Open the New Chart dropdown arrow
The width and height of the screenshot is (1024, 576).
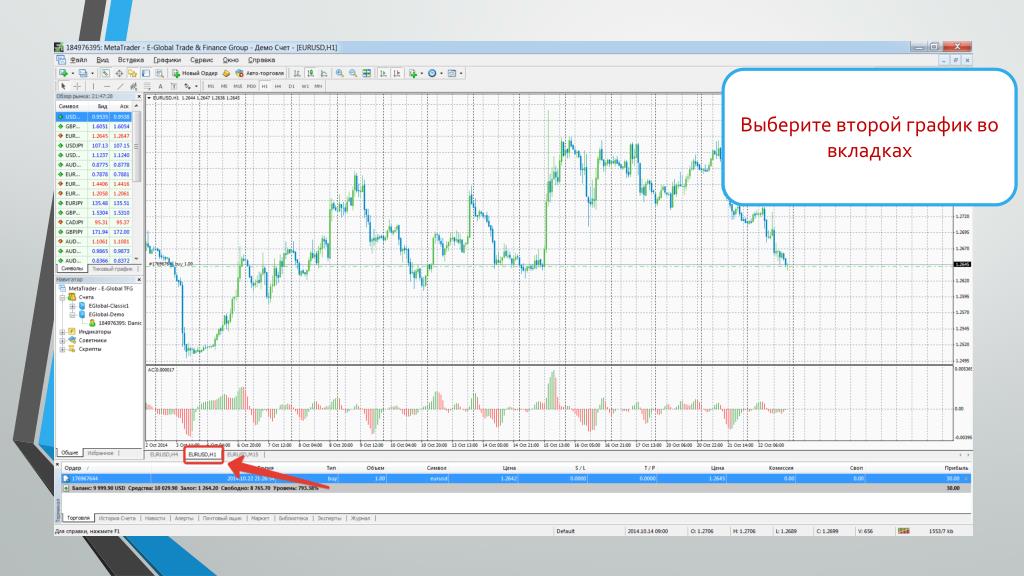(x=72, y=73)
